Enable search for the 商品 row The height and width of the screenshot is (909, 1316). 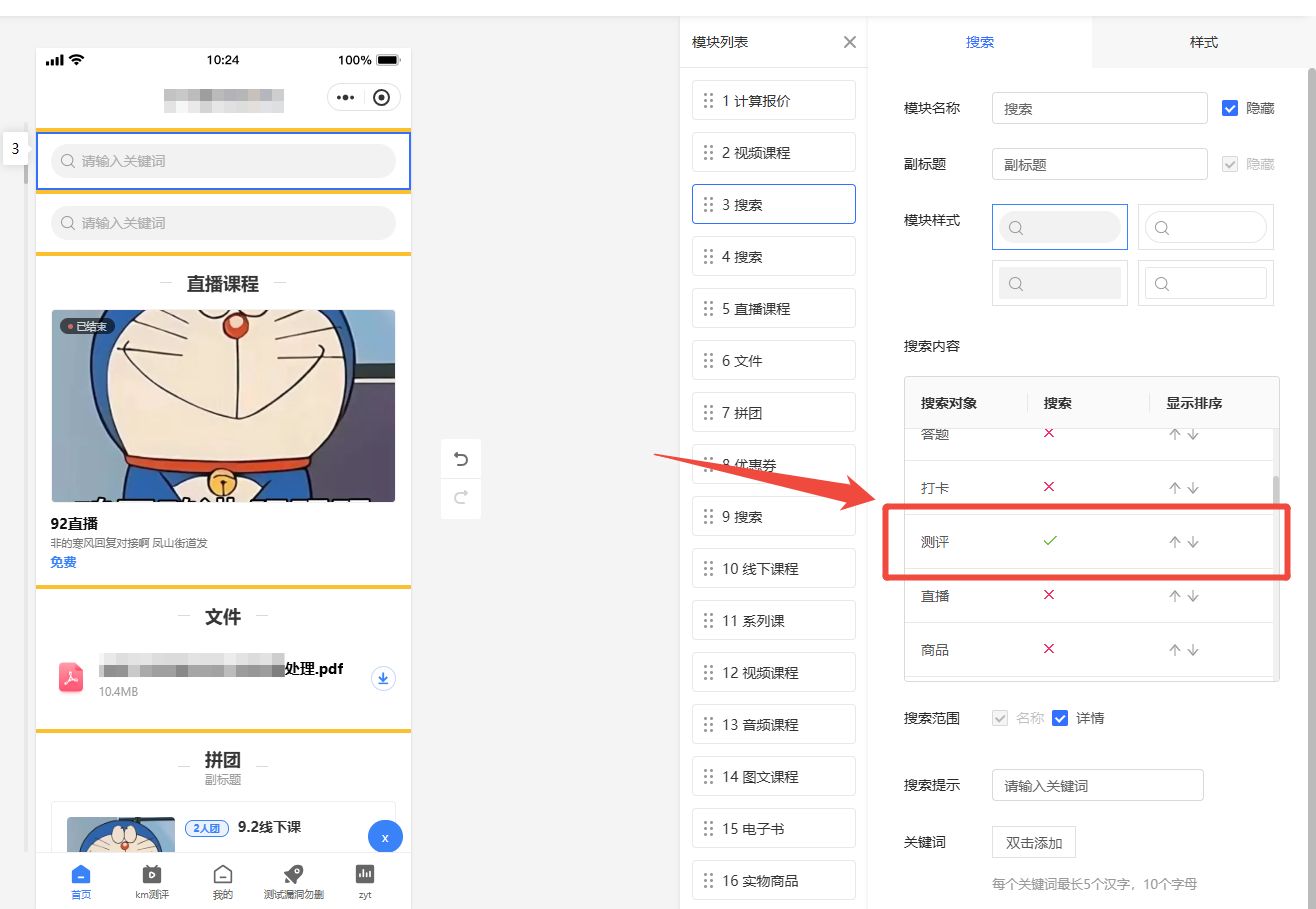coord(1049,649)
